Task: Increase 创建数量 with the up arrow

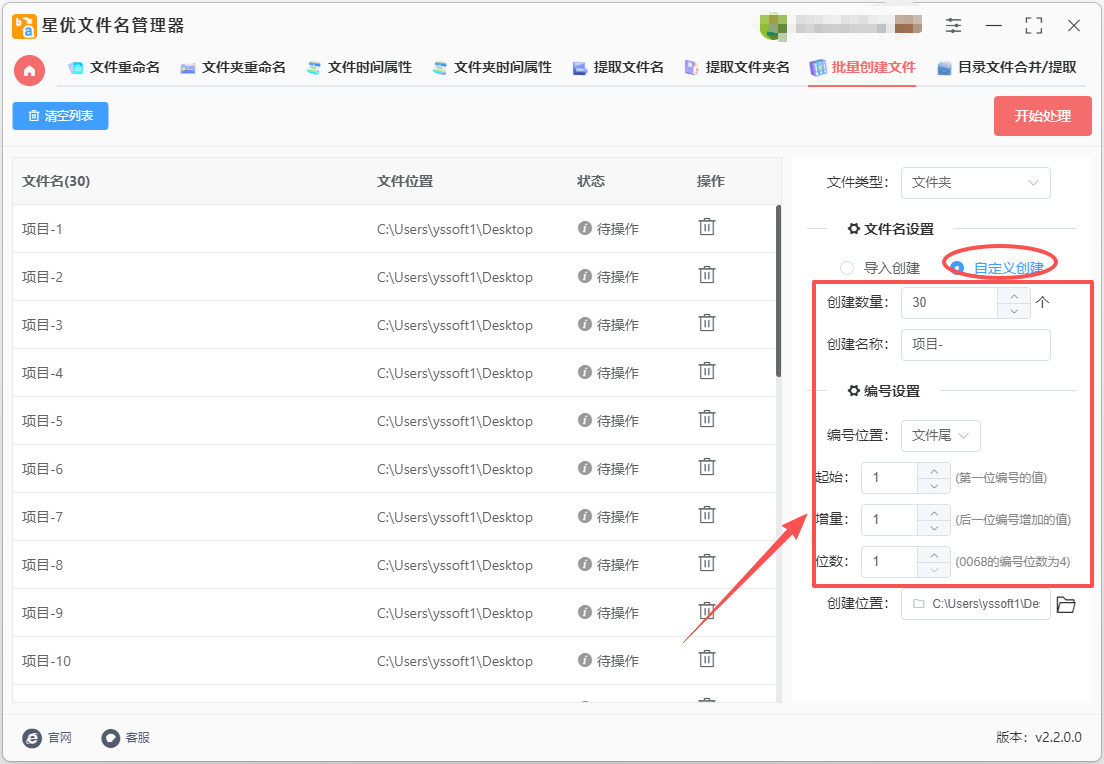Action: [x=1014, y=296]
